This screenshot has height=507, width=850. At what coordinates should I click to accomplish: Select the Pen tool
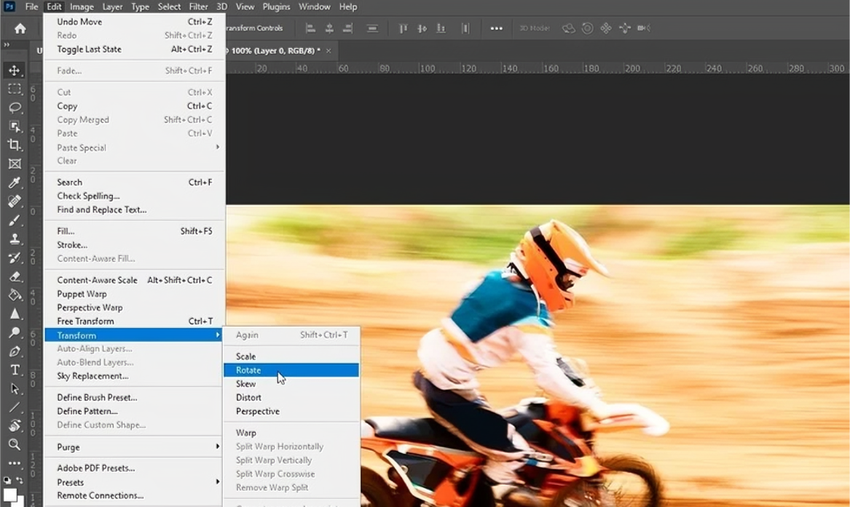point(15,351)
